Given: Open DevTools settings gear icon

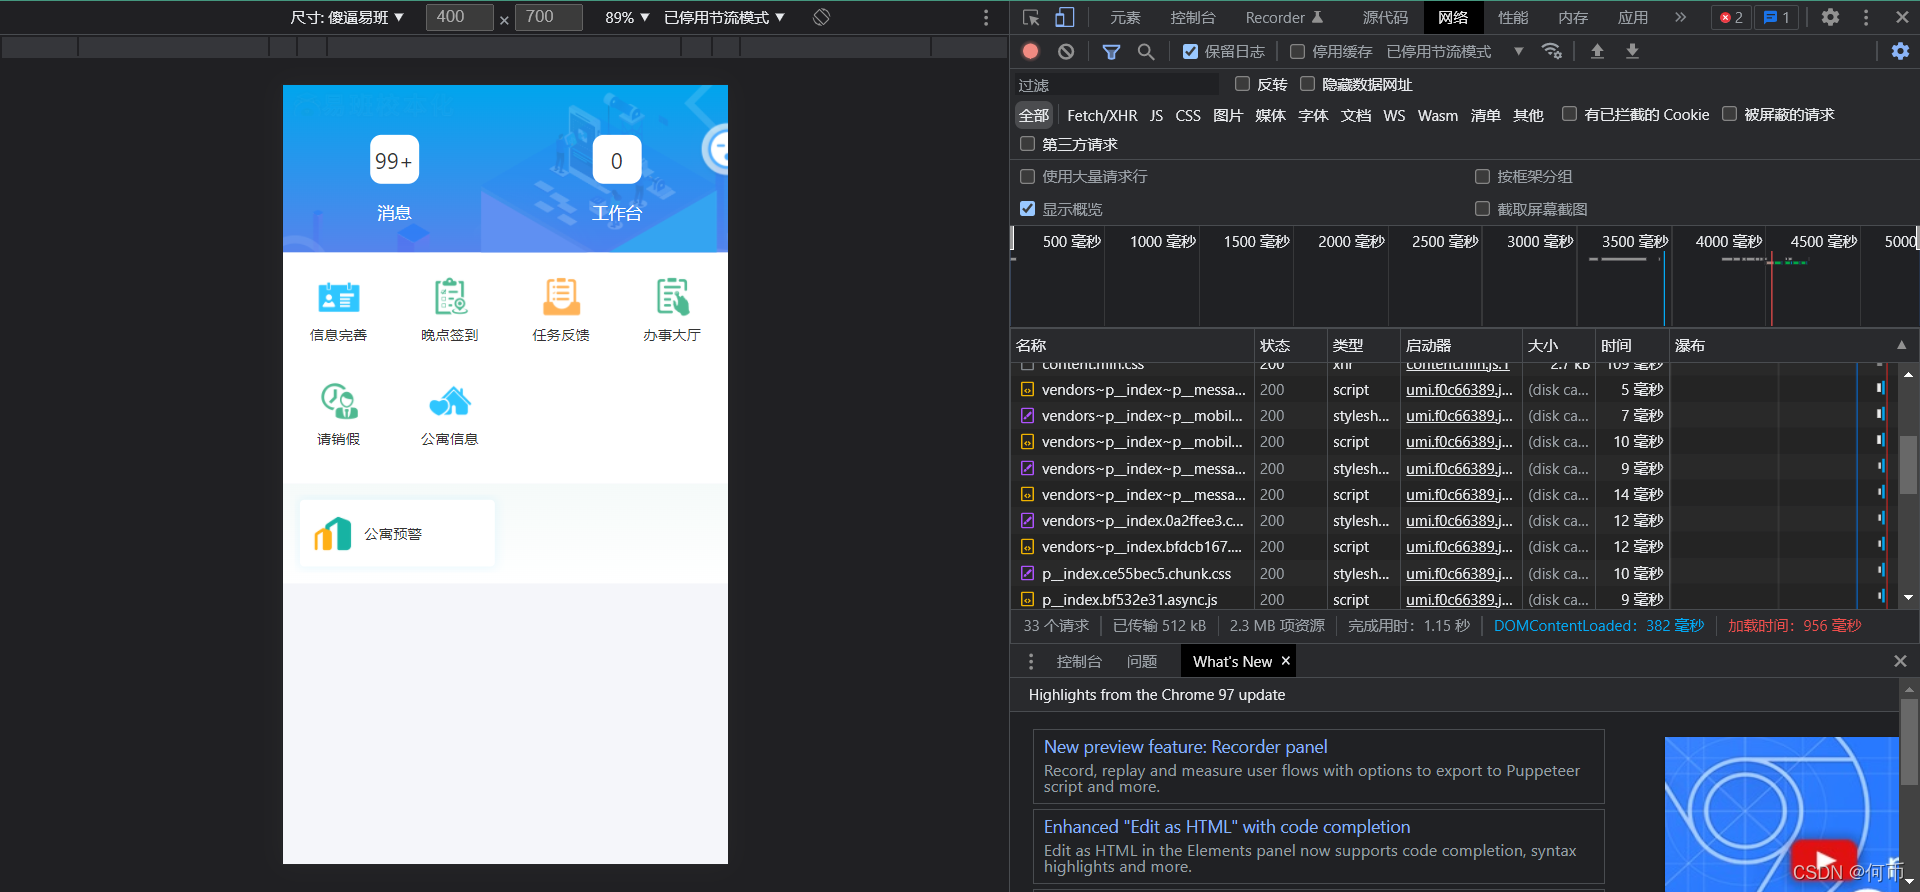Looking at the screenshot, I should (x=1830, y=17).
